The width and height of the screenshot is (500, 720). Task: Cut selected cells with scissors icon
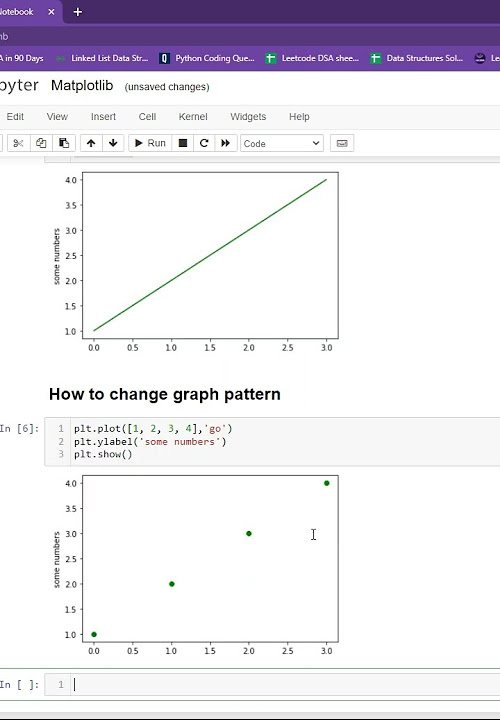click(x=18, y=143)
